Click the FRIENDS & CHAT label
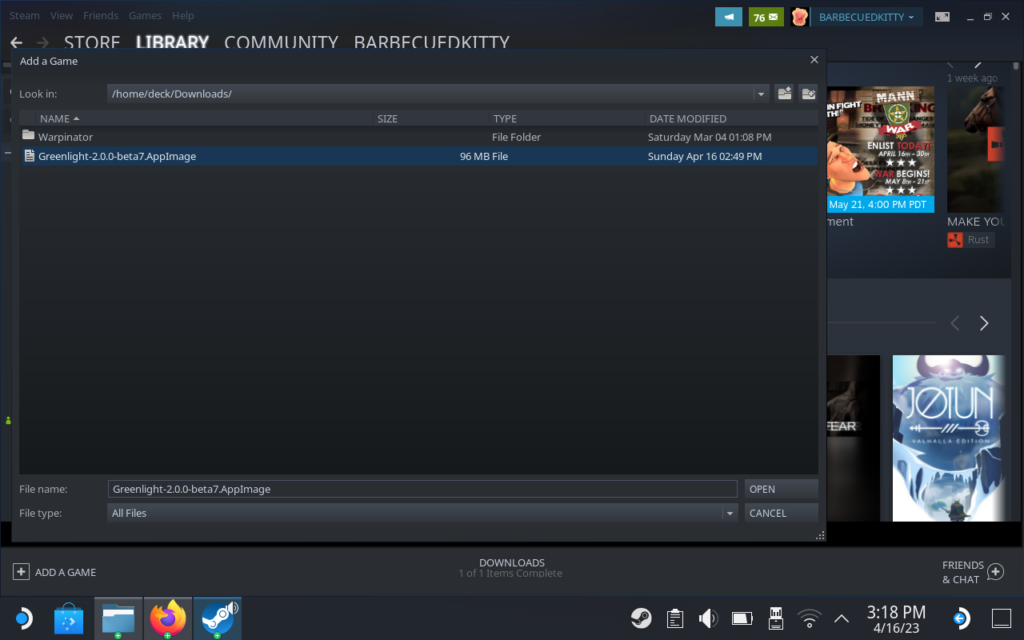 pos(963,572)
